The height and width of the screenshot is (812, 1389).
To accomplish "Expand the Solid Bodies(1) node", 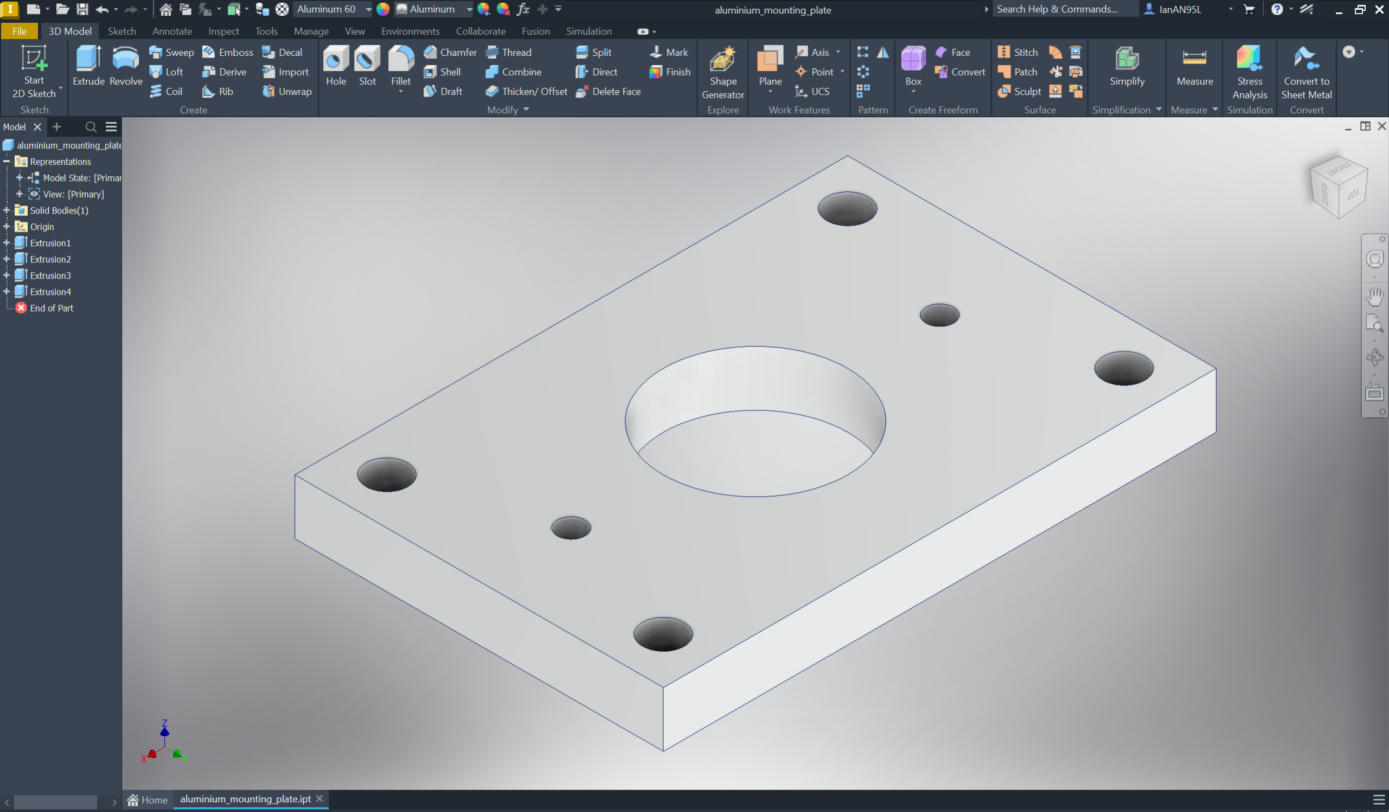I will [x=7, y=210].
